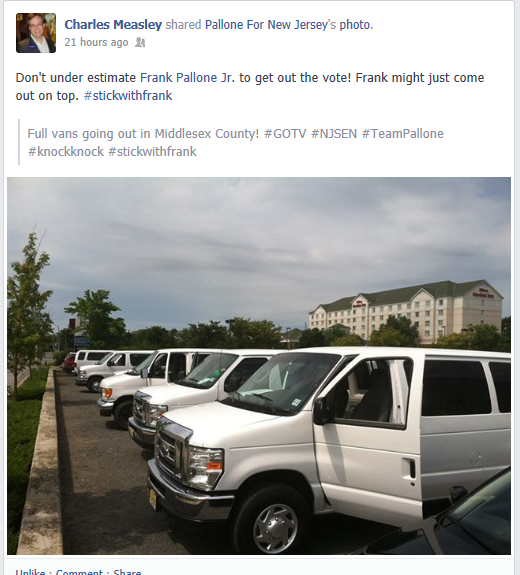Image resolution: width=520 pixels, height=575 pixels.
Task: Click #stickwithfrank in the quoted caption
Action: point(152,151)
